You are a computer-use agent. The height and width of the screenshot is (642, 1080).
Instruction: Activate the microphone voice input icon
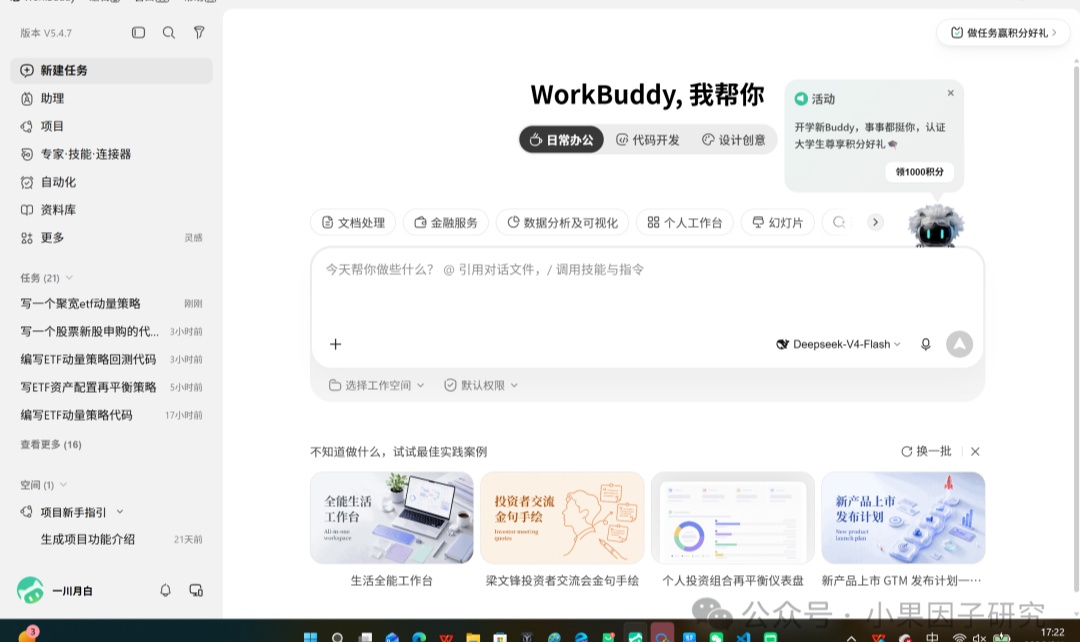tap(926, 344)
